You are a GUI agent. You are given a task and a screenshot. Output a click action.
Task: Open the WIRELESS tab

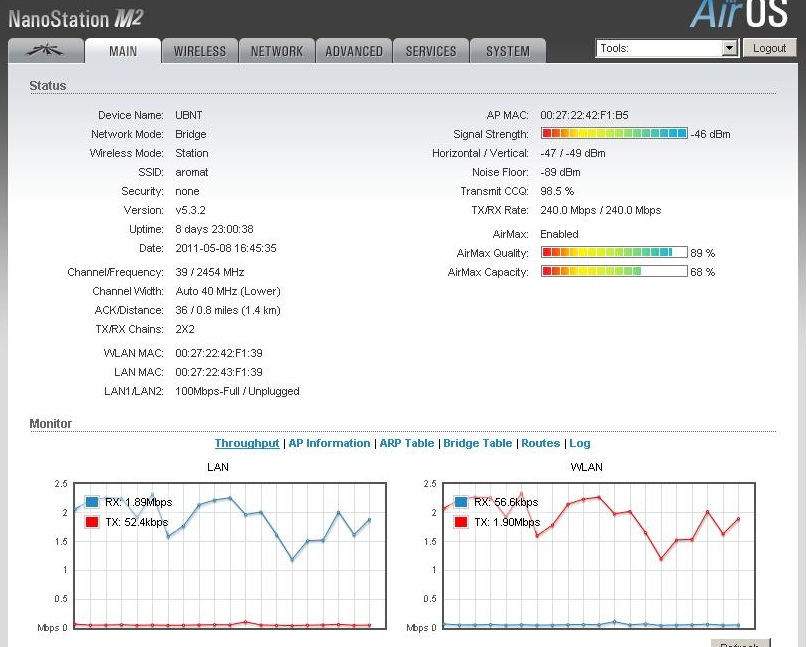200,51
